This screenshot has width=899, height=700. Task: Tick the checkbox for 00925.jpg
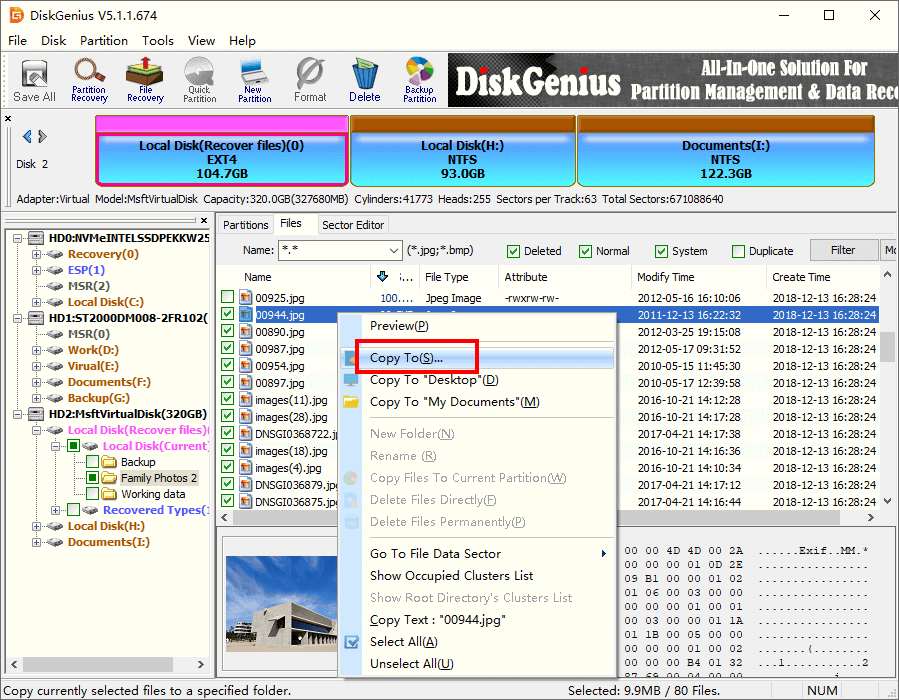228,298
